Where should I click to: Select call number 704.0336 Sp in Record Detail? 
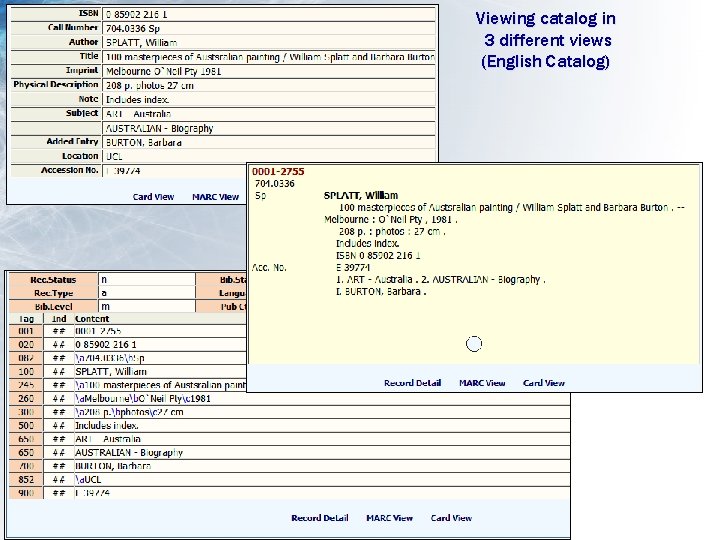point(133,28)
